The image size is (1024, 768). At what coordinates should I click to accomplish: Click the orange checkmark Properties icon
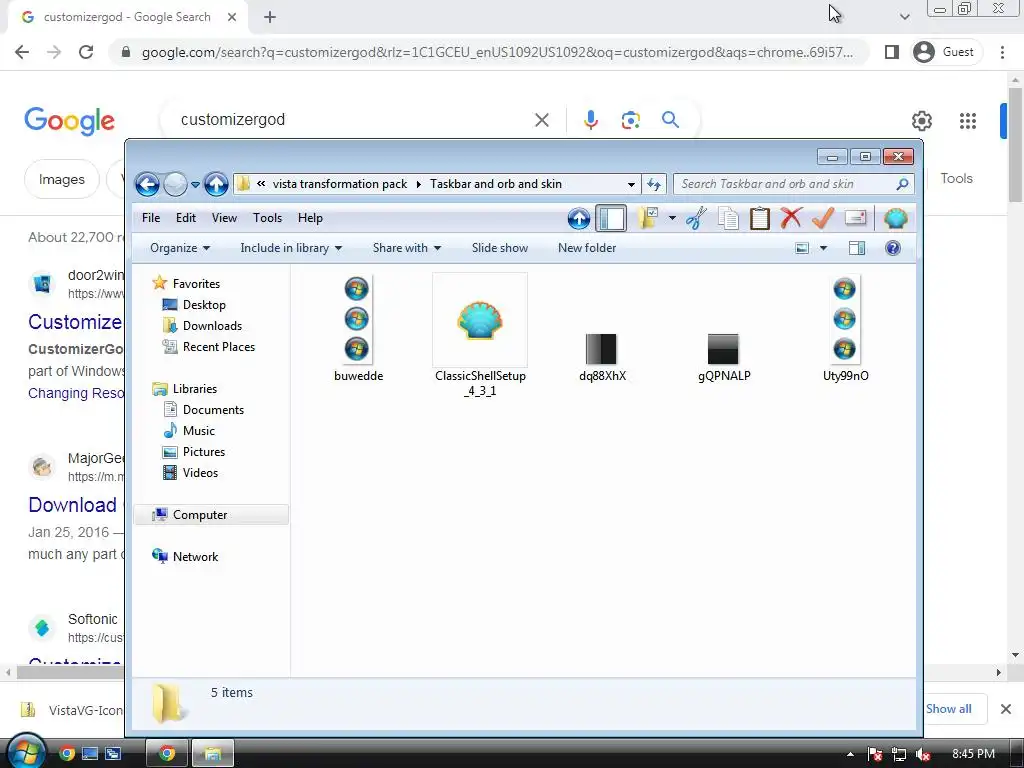coord(823,218)
